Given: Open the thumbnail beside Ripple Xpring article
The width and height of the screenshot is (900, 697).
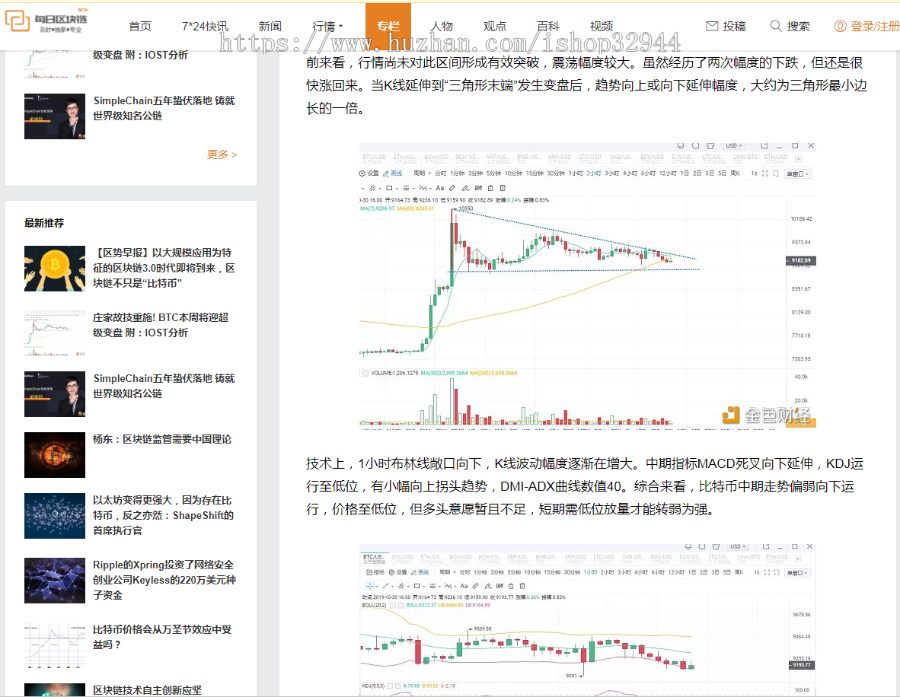Looking at the screenshot, I should click(55, 580).
